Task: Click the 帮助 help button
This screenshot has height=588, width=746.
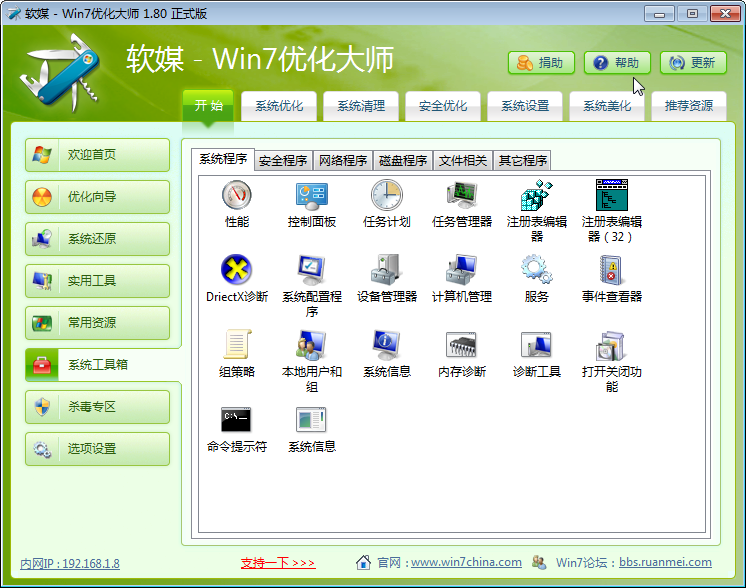Action: (617, 63)
